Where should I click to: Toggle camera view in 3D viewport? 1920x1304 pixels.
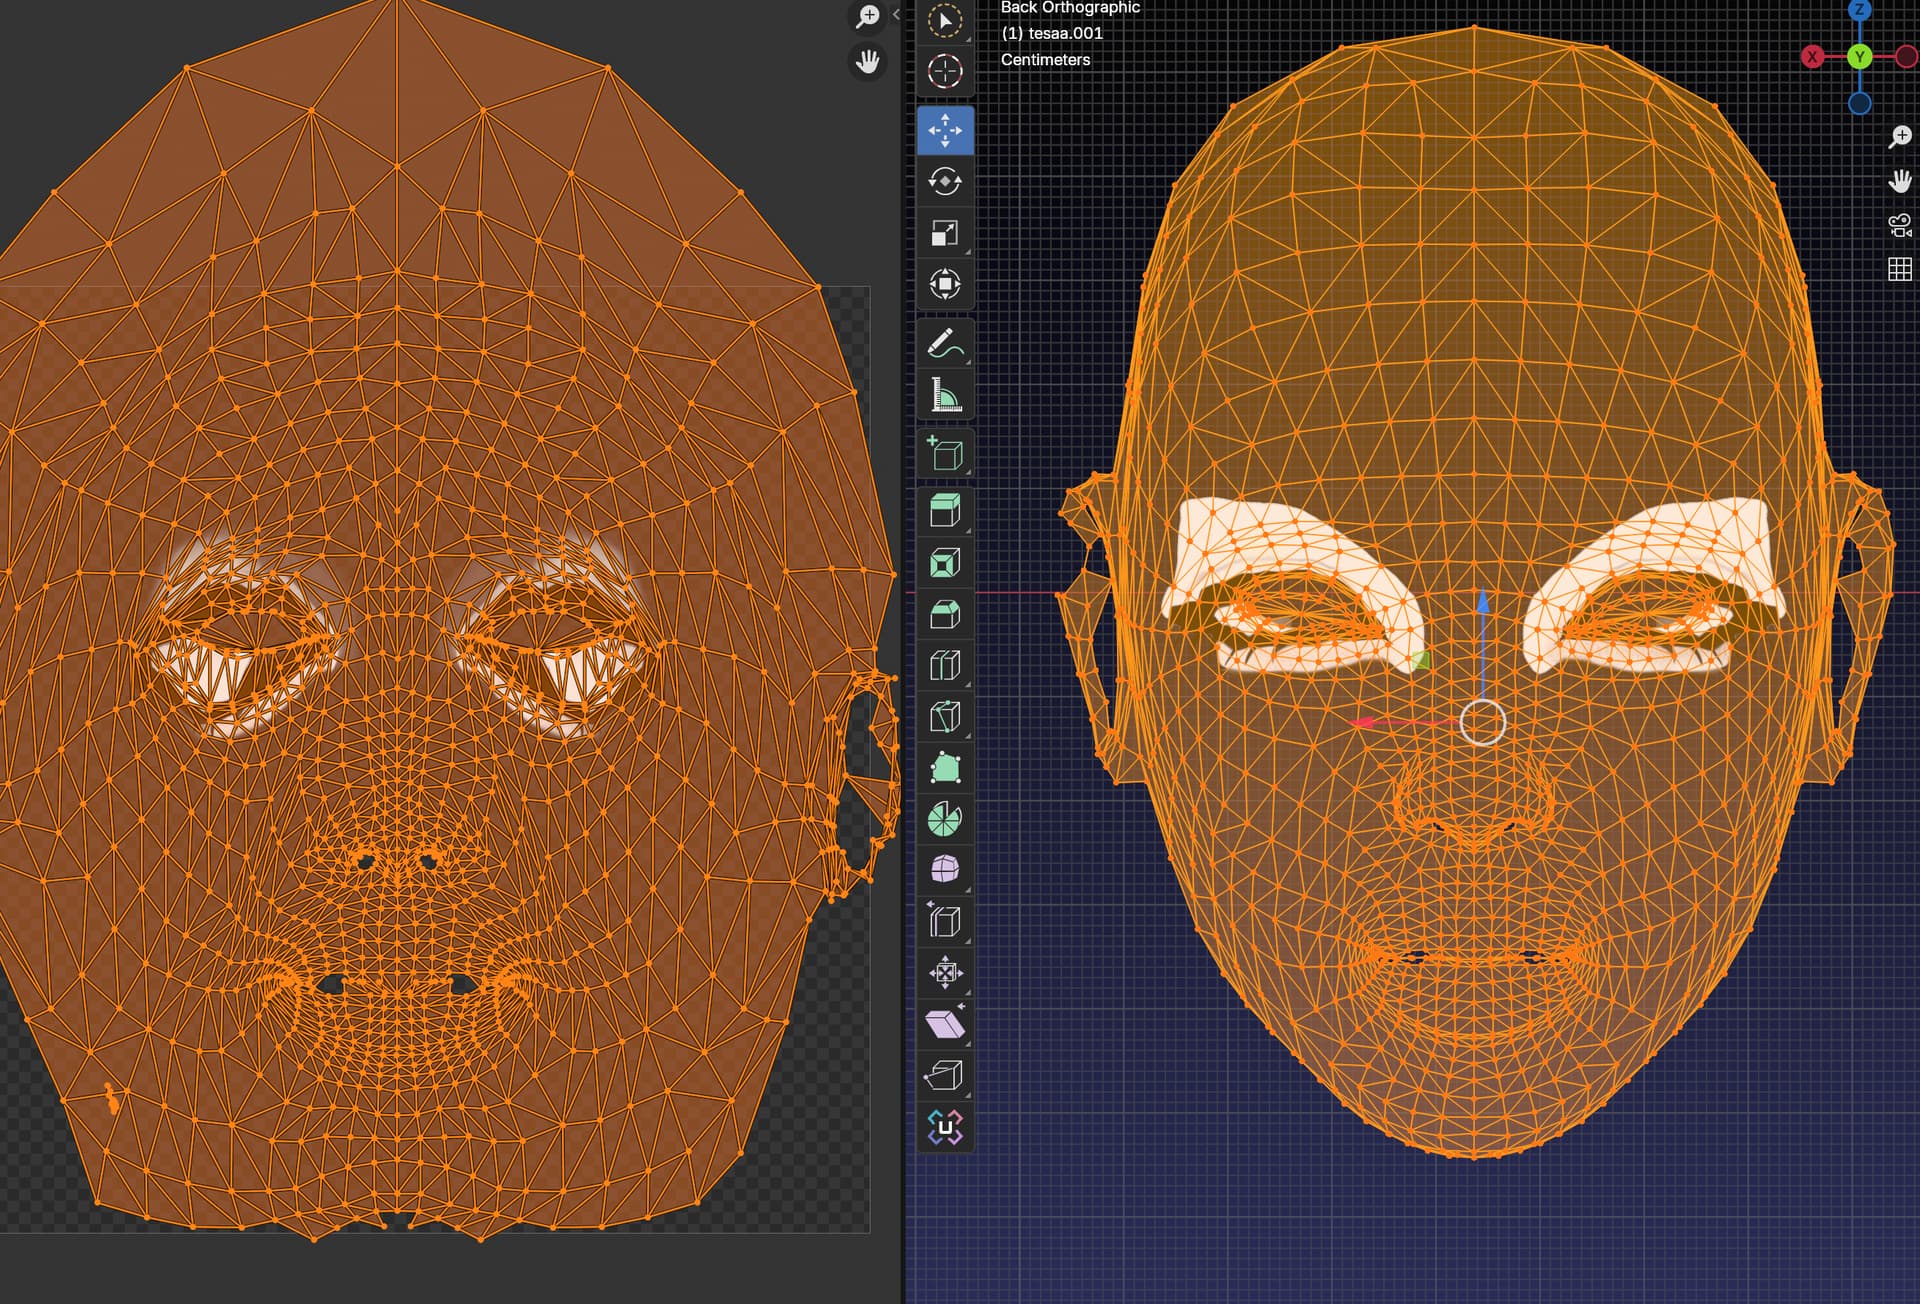[1899, 225]
